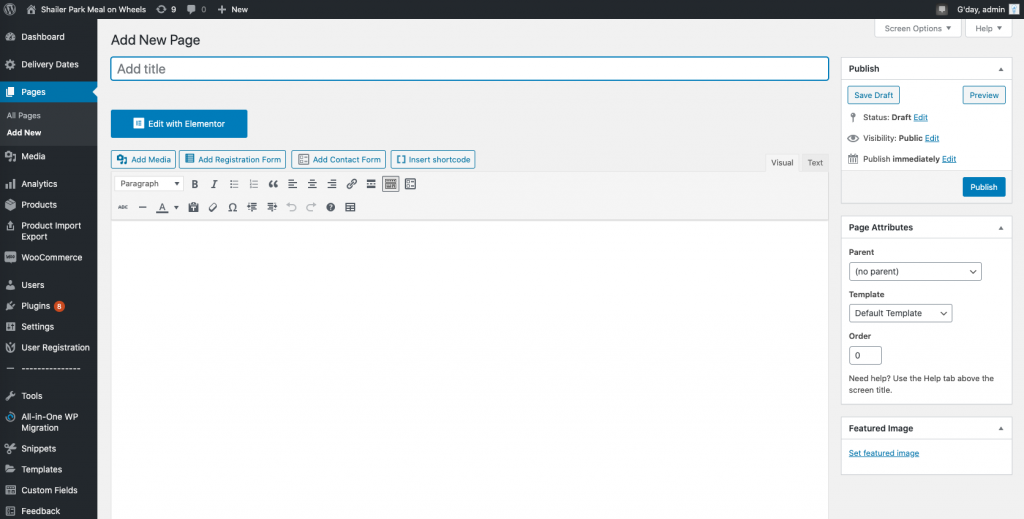Apply strikethrough formatting

[123, 208]
